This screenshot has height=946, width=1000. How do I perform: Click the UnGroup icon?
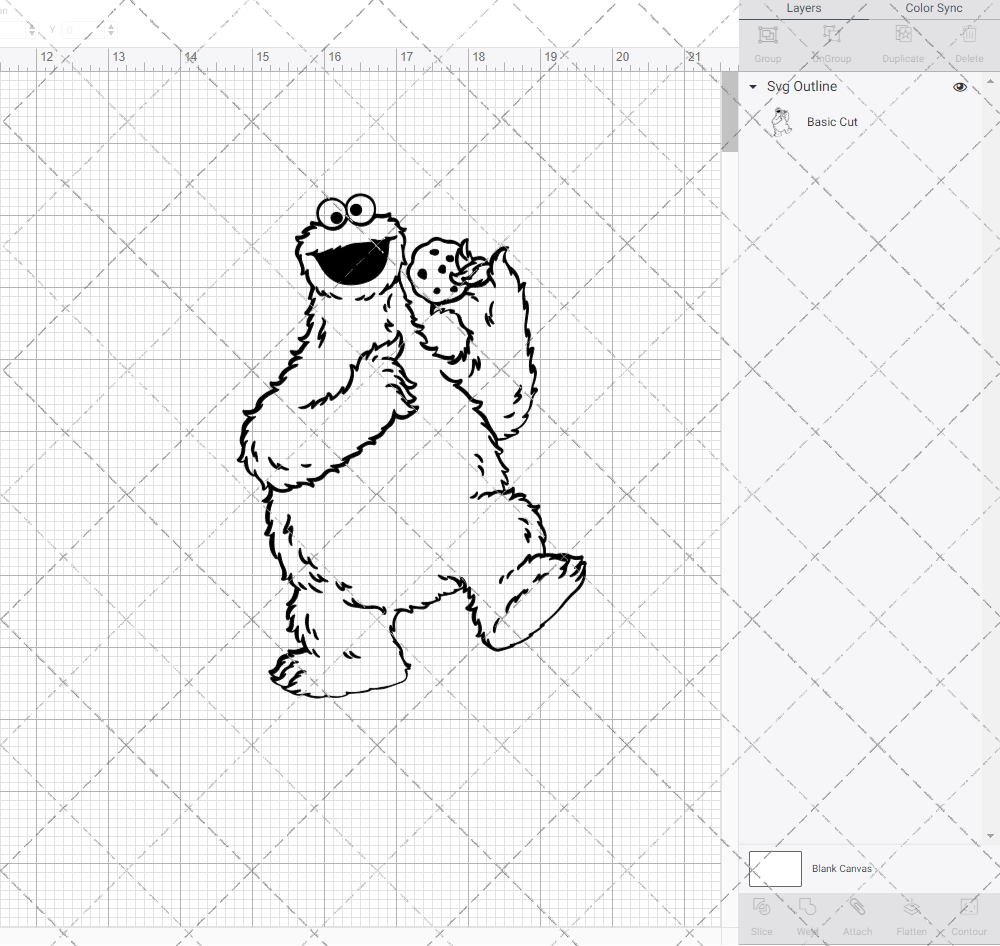pos(832,42)
